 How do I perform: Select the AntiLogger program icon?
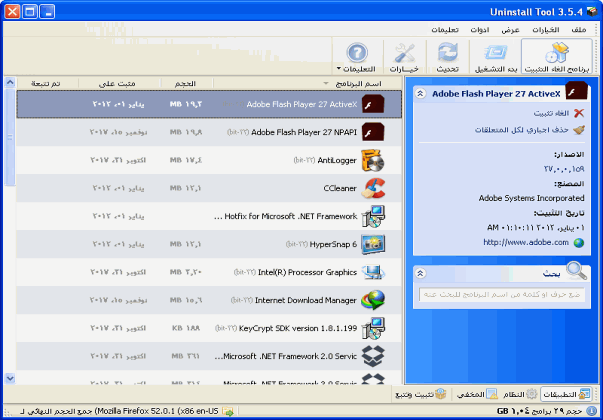click(x=373, y=160)
